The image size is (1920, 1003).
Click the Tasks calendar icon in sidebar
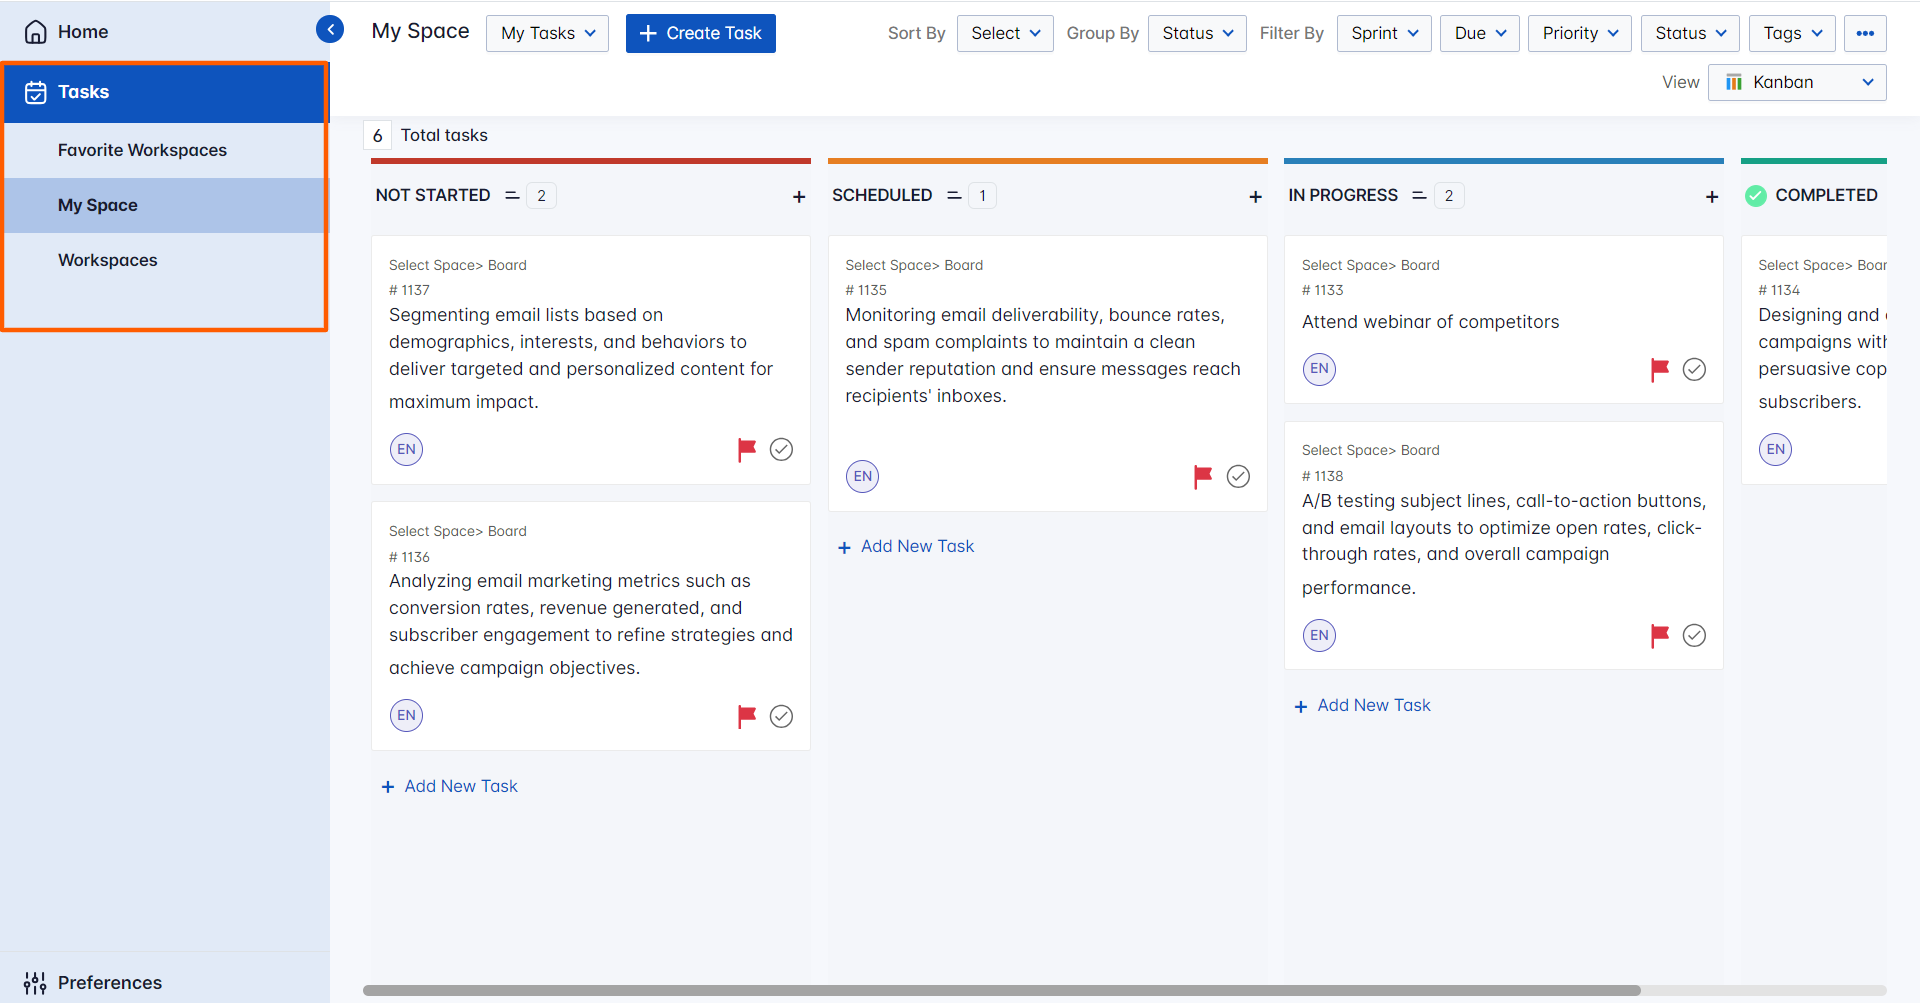click(x=36, y=91)
